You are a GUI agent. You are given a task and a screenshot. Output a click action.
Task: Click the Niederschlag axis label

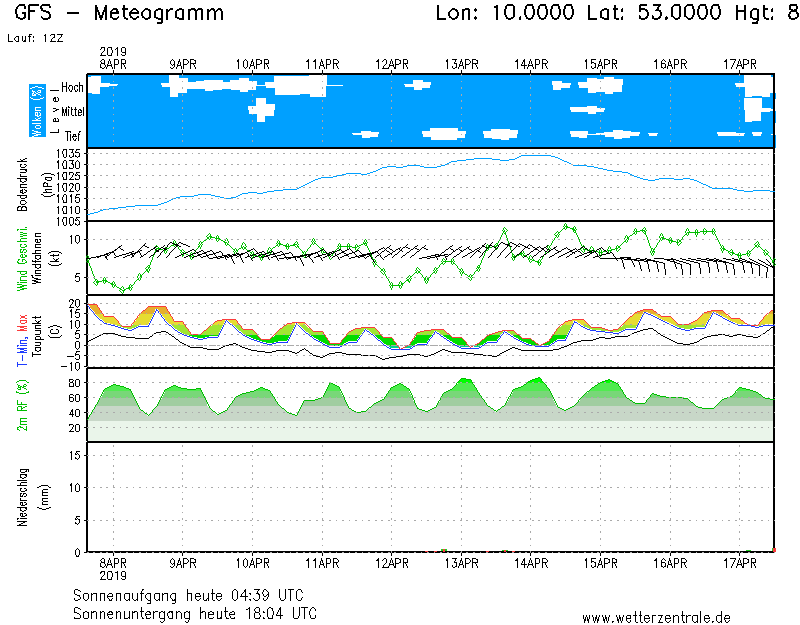coord(22,497)
